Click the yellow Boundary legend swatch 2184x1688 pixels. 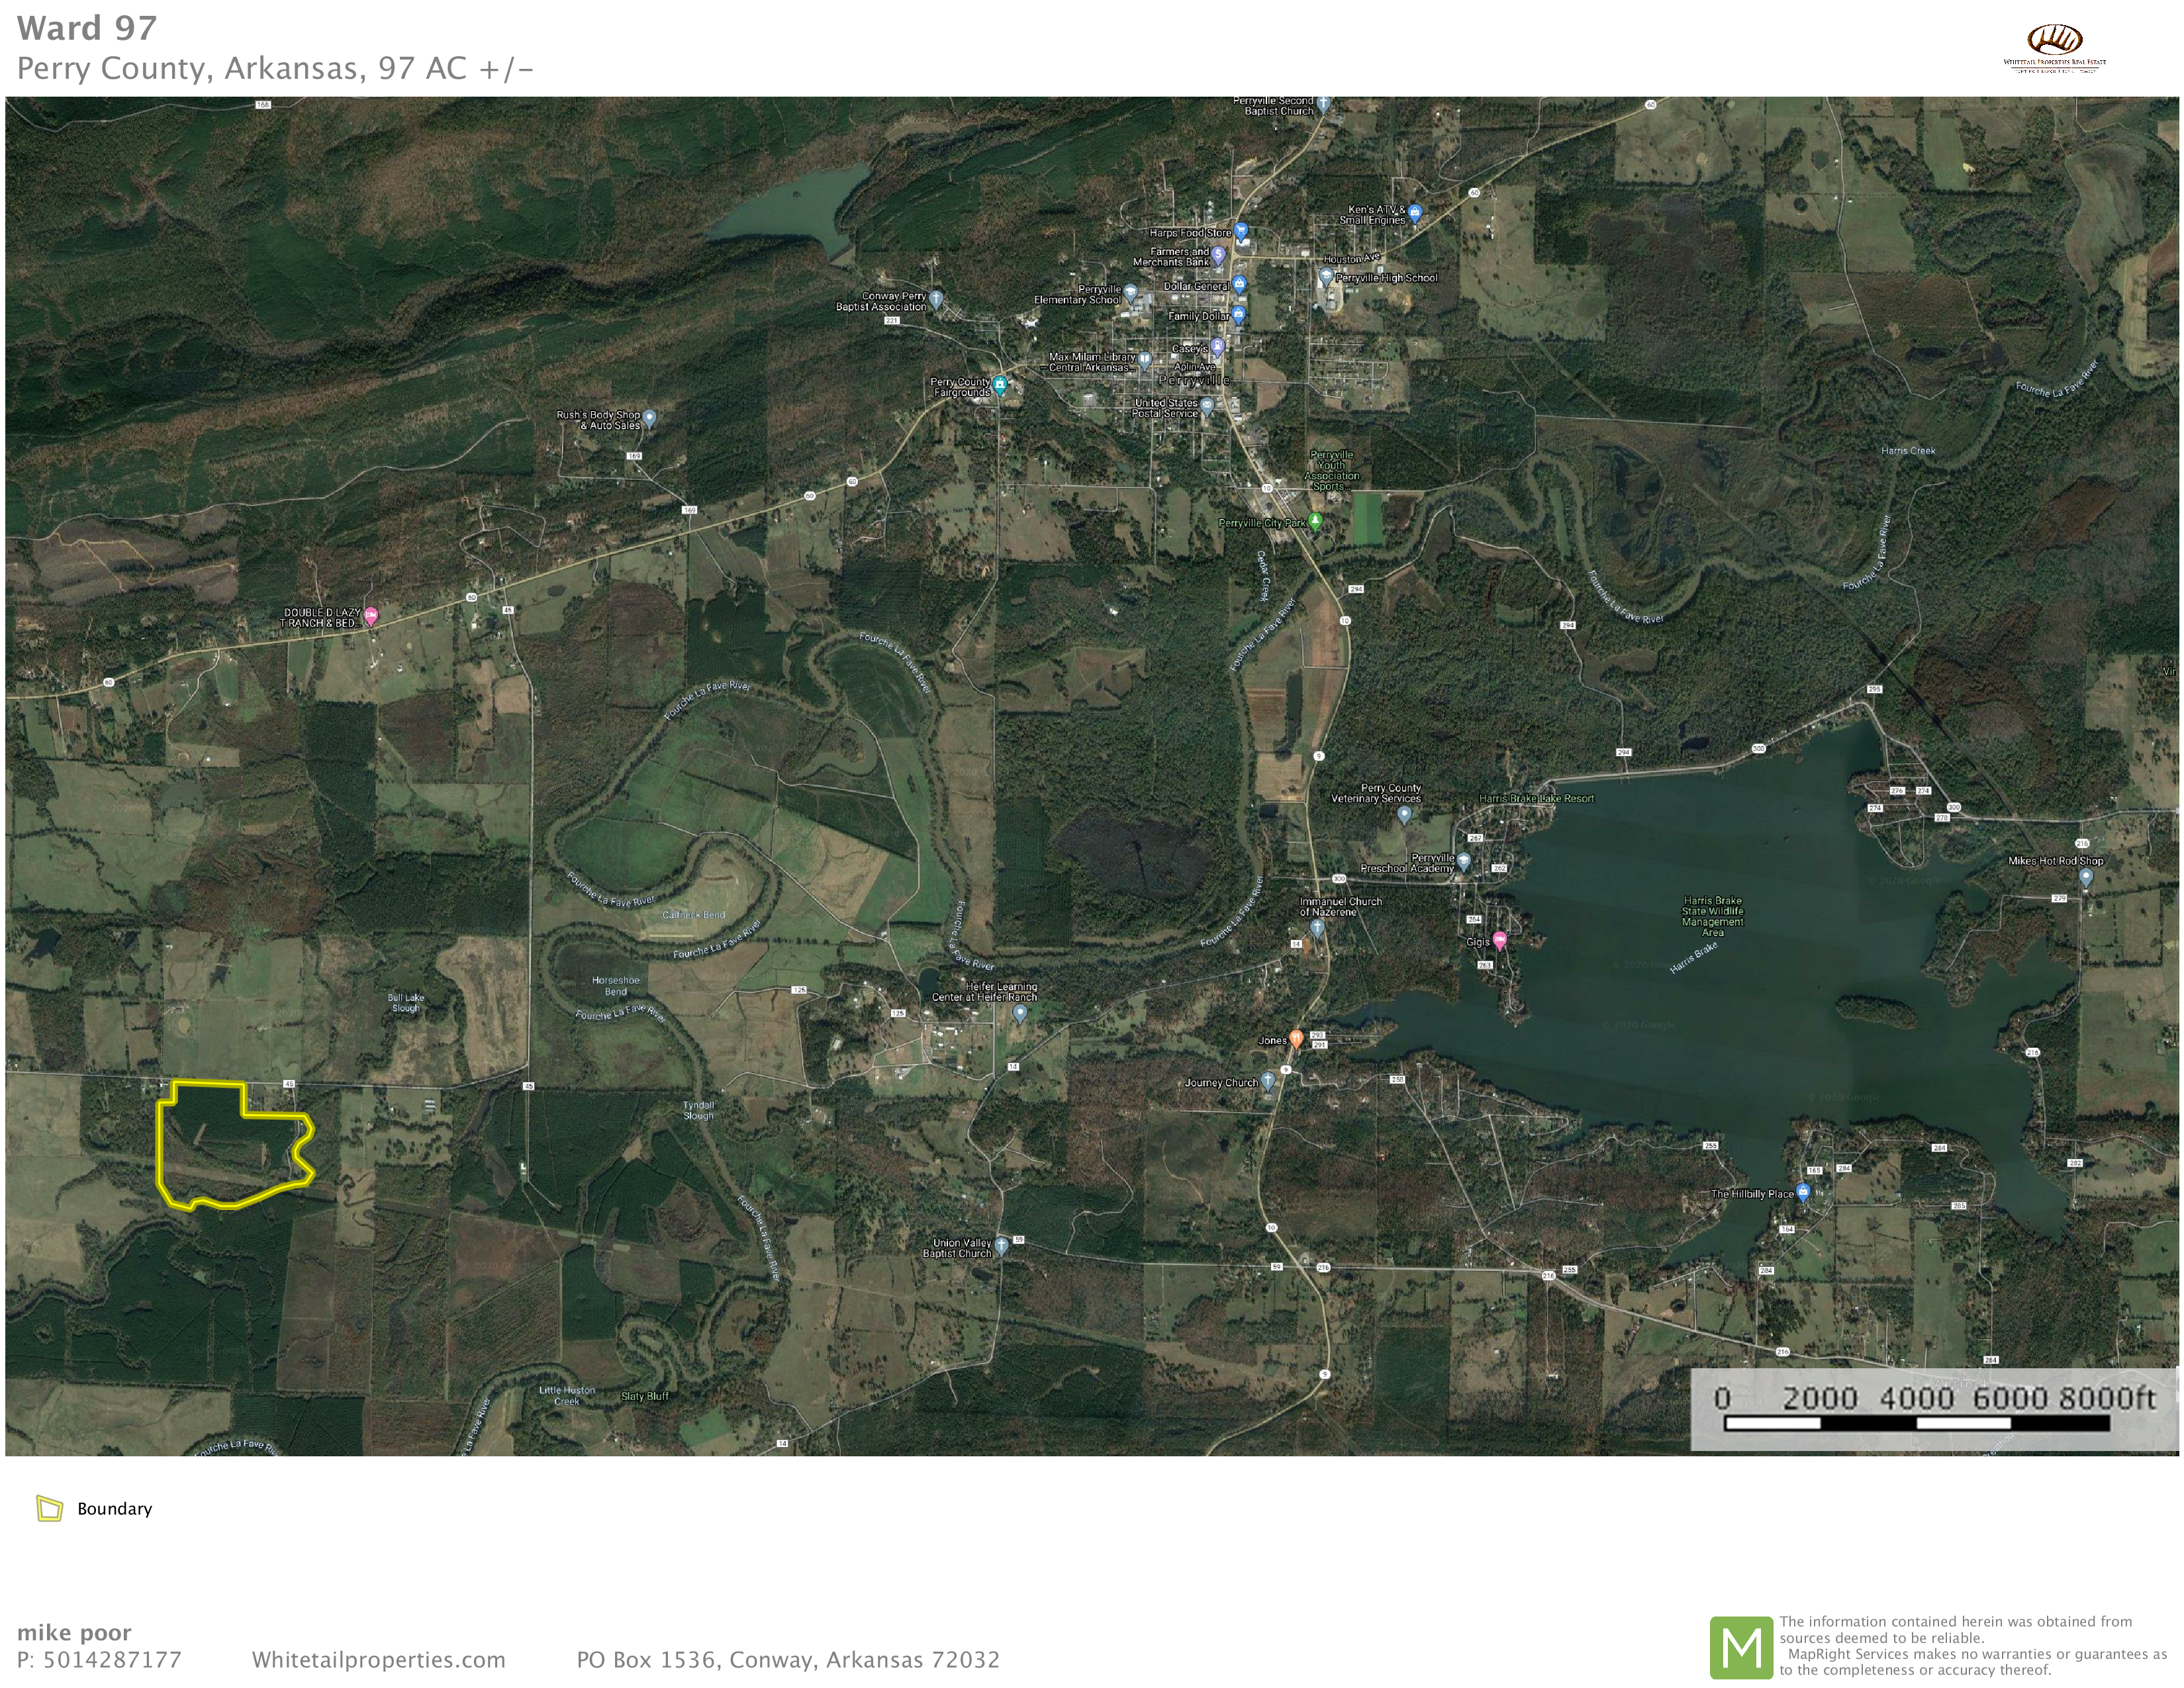click(49, 1508)
